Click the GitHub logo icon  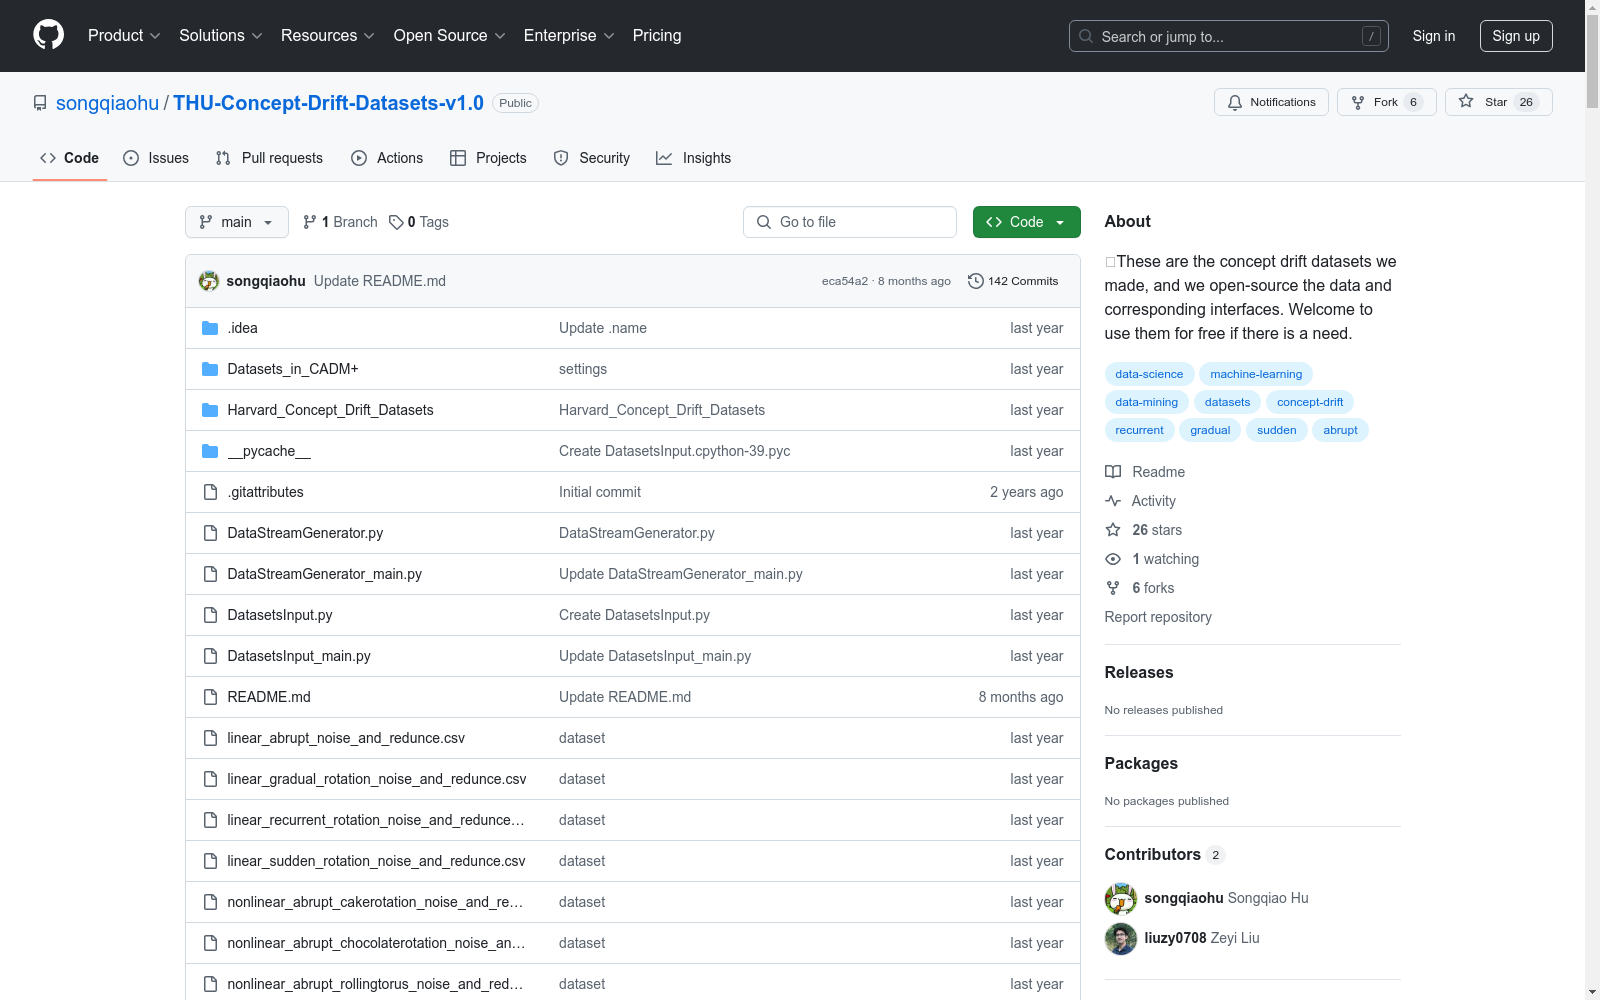click(48, 35)
